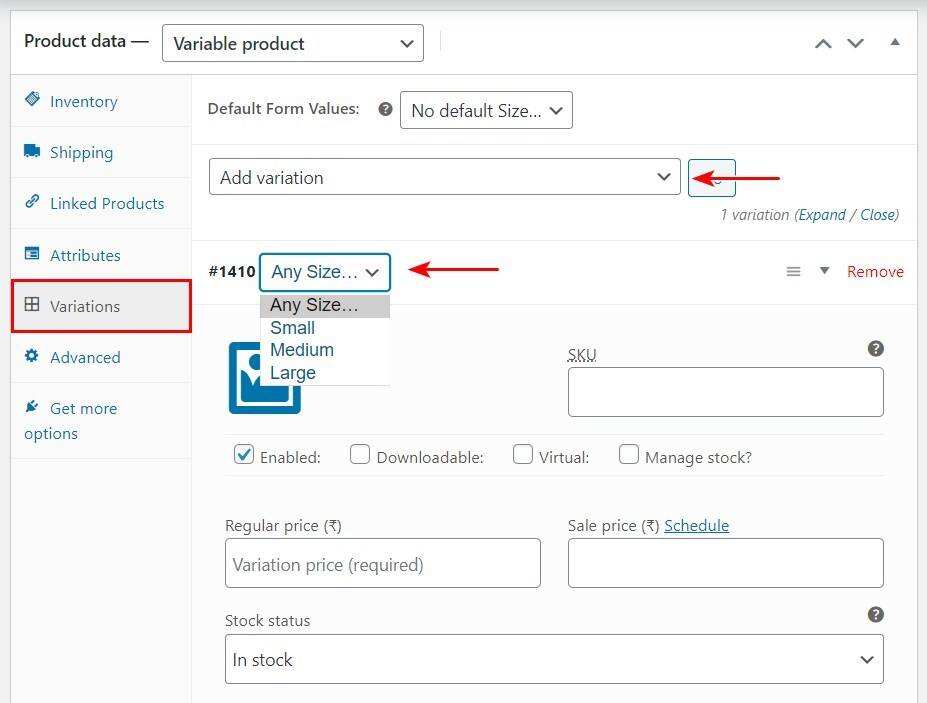
Task: Choose Medium from the size list
Action: pos(301,350)
